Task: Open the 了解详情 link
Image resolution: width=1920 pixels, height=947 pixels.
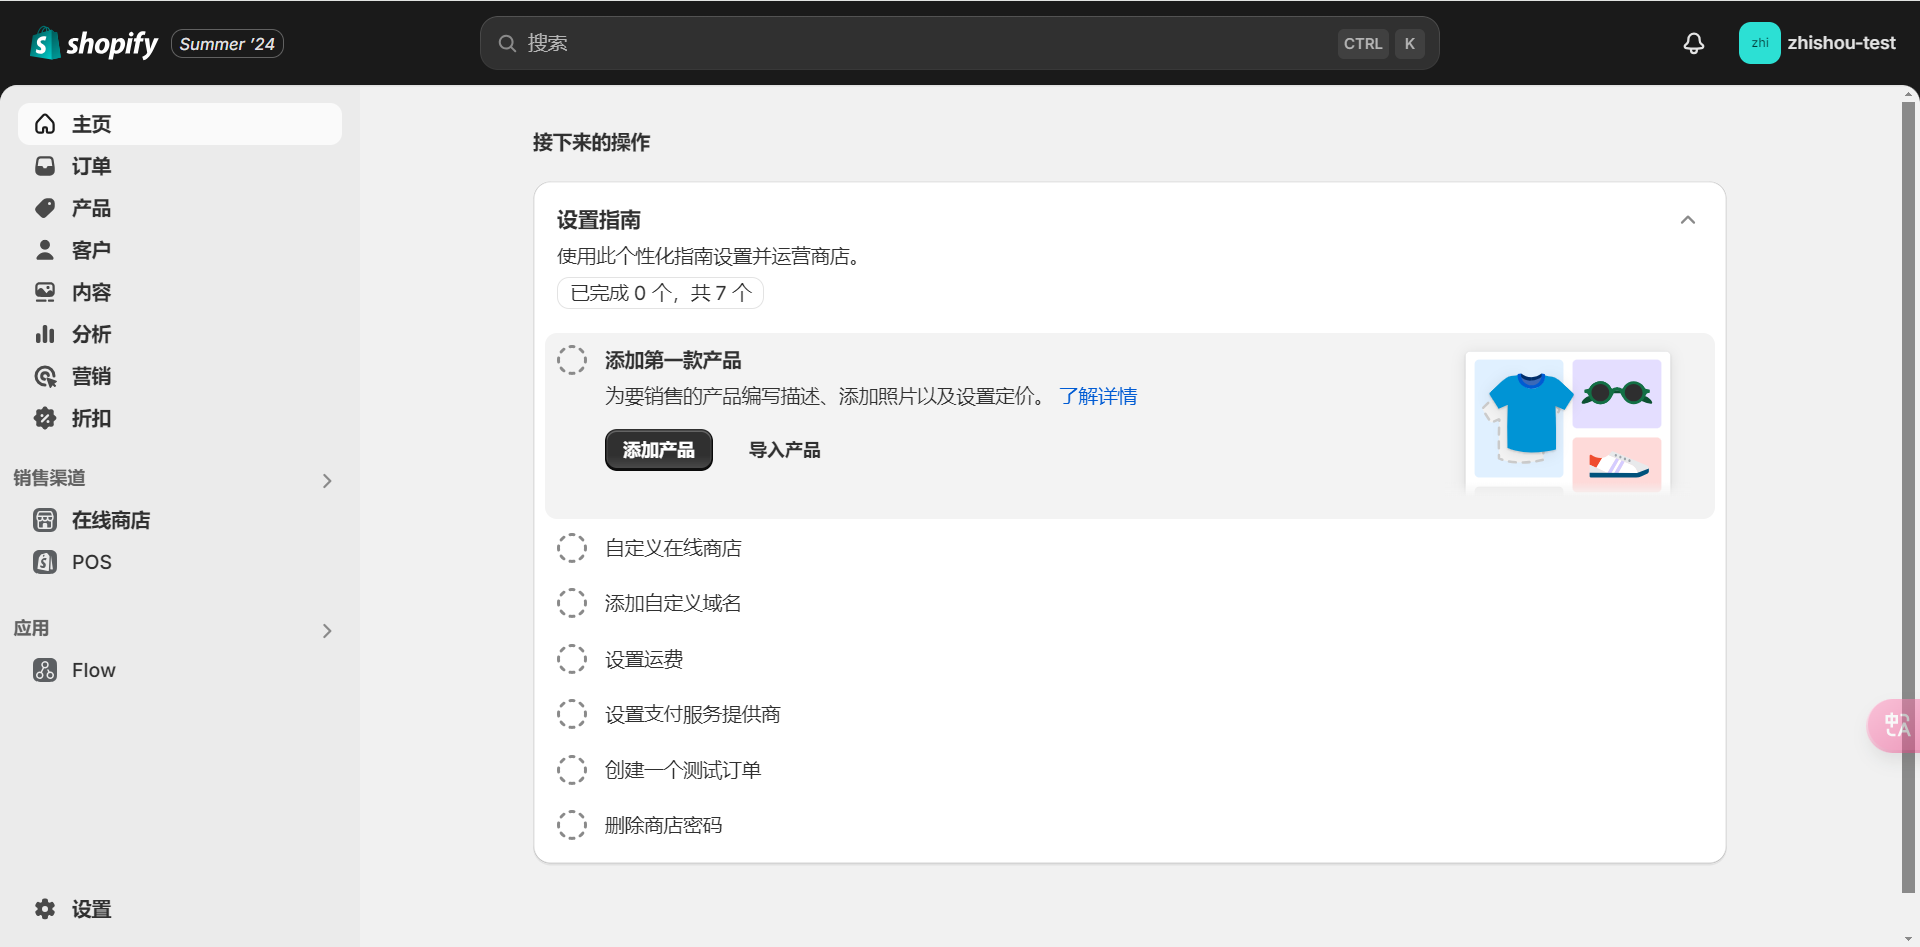Action: (1098, 396)
